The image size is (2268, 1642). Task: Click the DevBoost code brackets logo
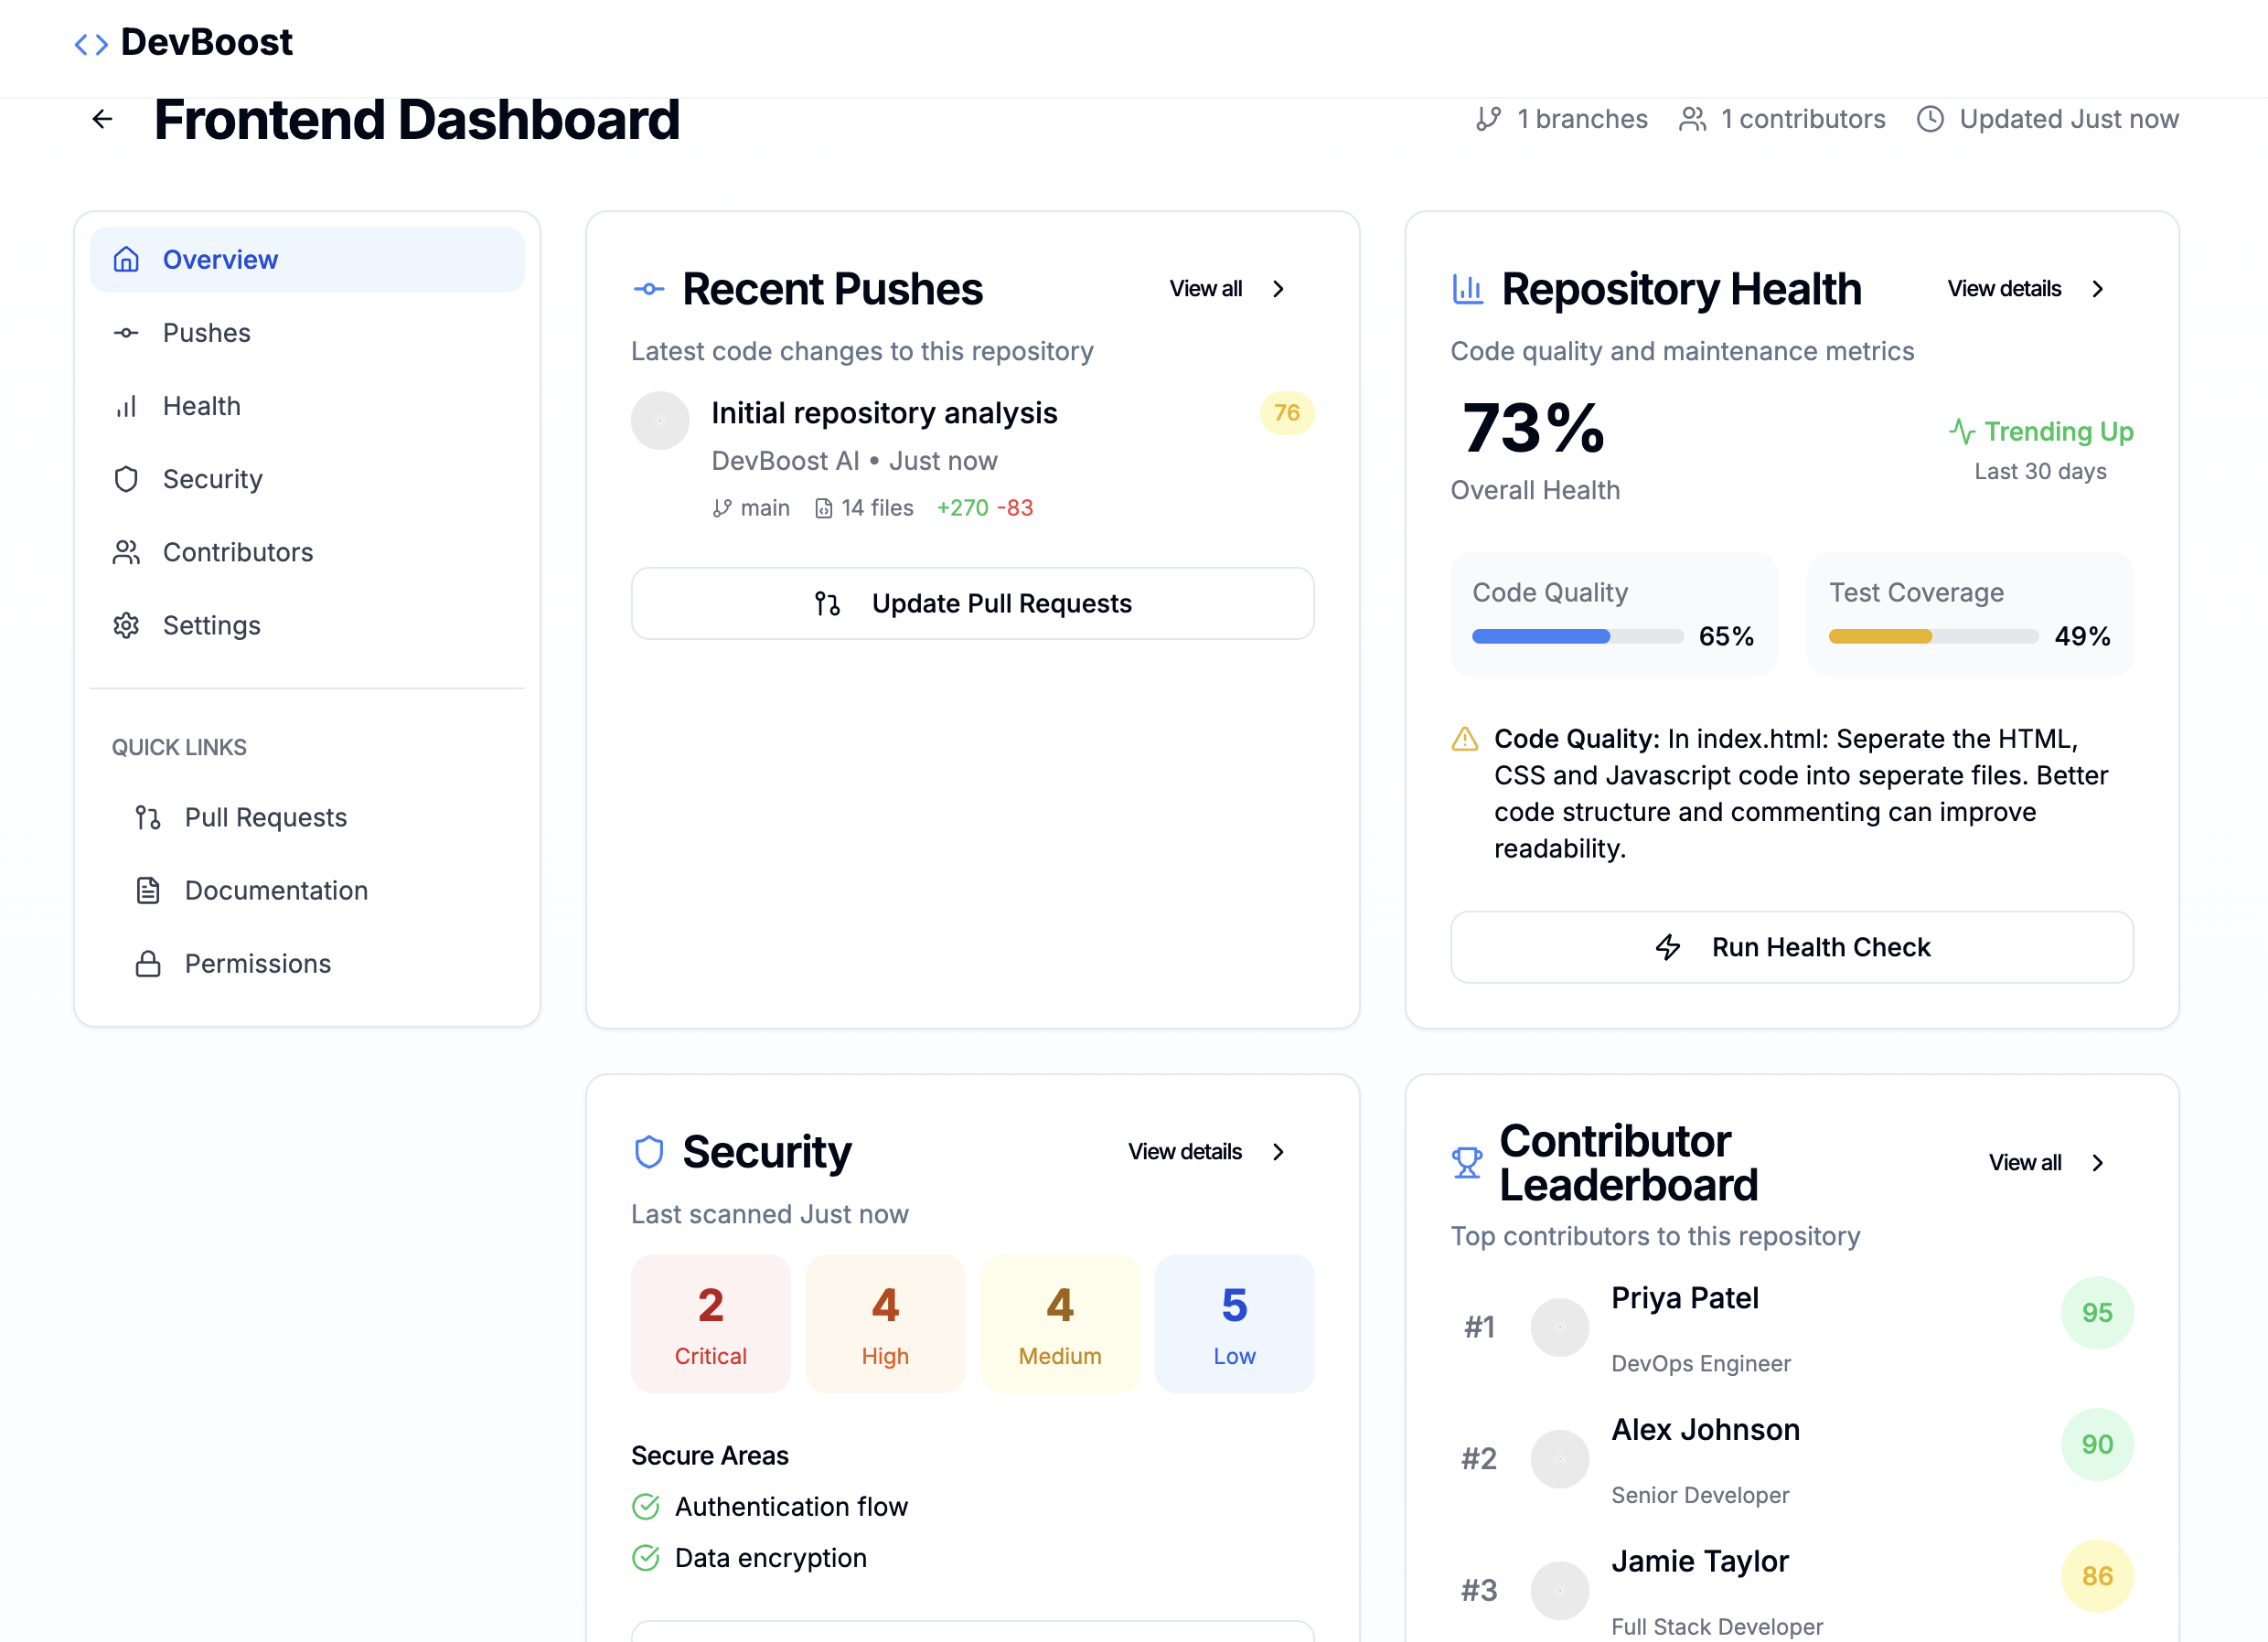click(x=91, y=44)
